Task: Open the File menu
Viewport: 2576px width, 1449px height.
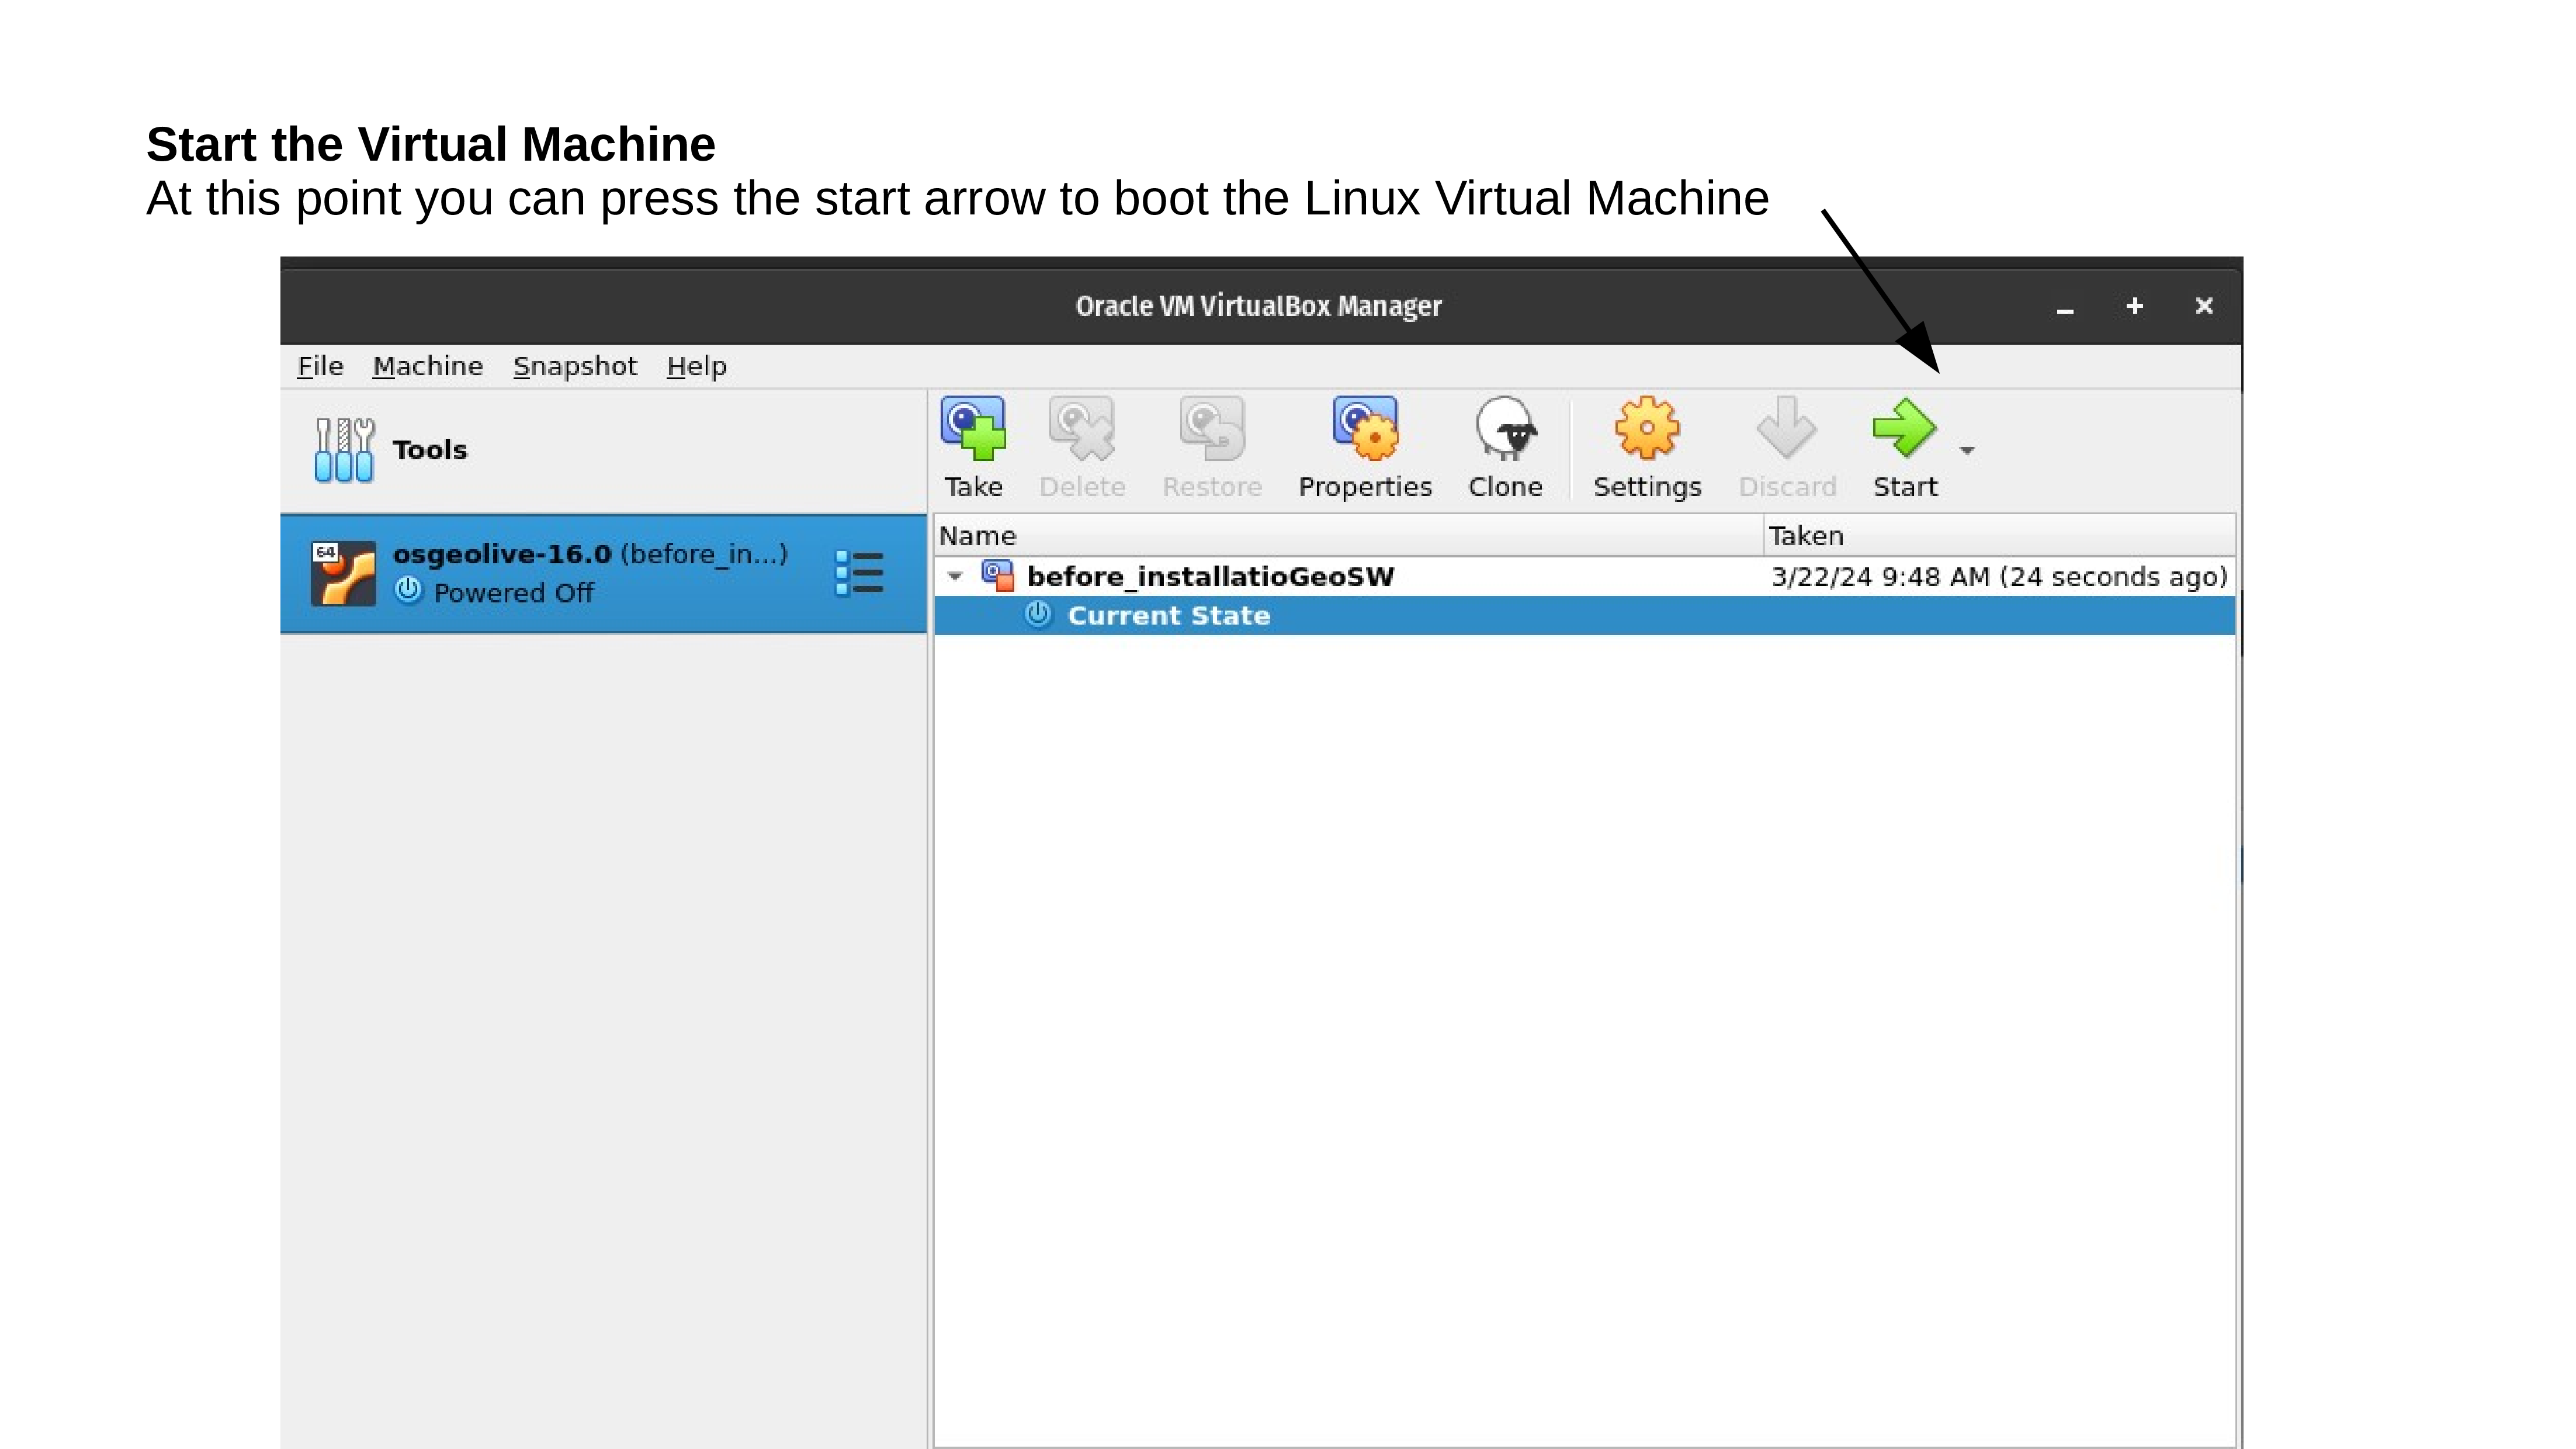Action: 320,366
